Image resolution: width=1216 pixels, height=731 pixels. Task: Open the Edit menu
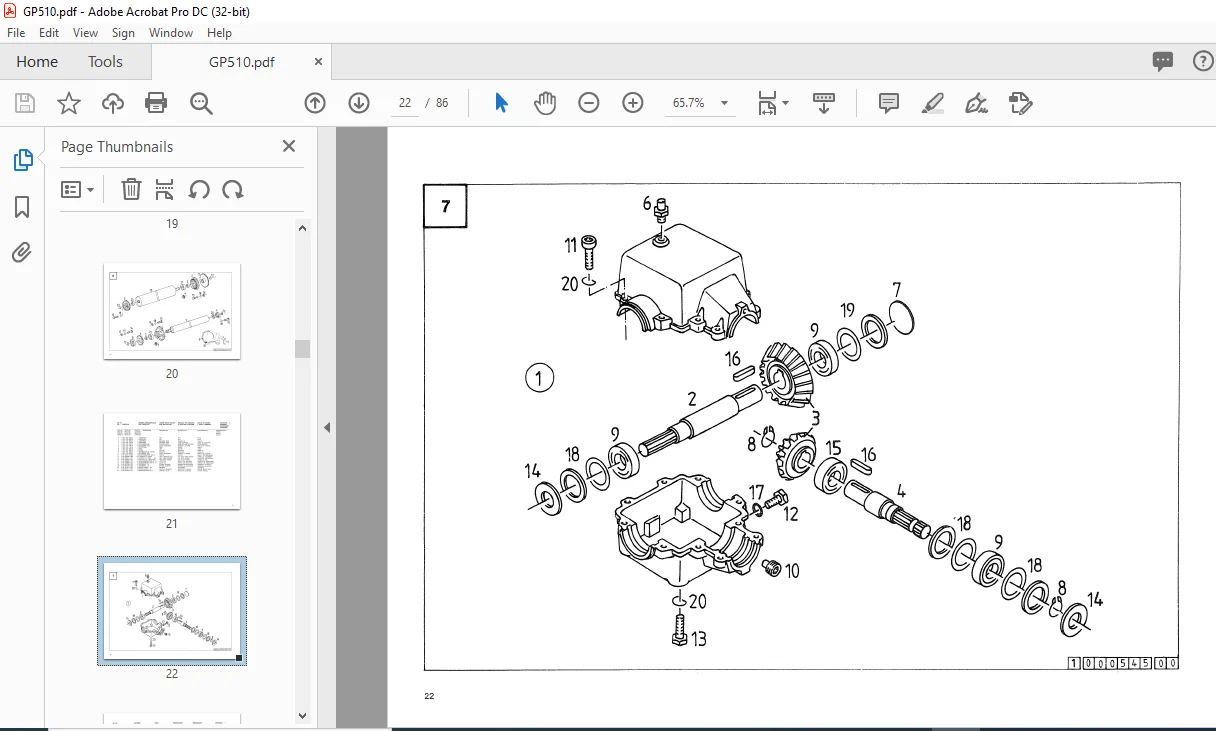[x=49, y=33]
